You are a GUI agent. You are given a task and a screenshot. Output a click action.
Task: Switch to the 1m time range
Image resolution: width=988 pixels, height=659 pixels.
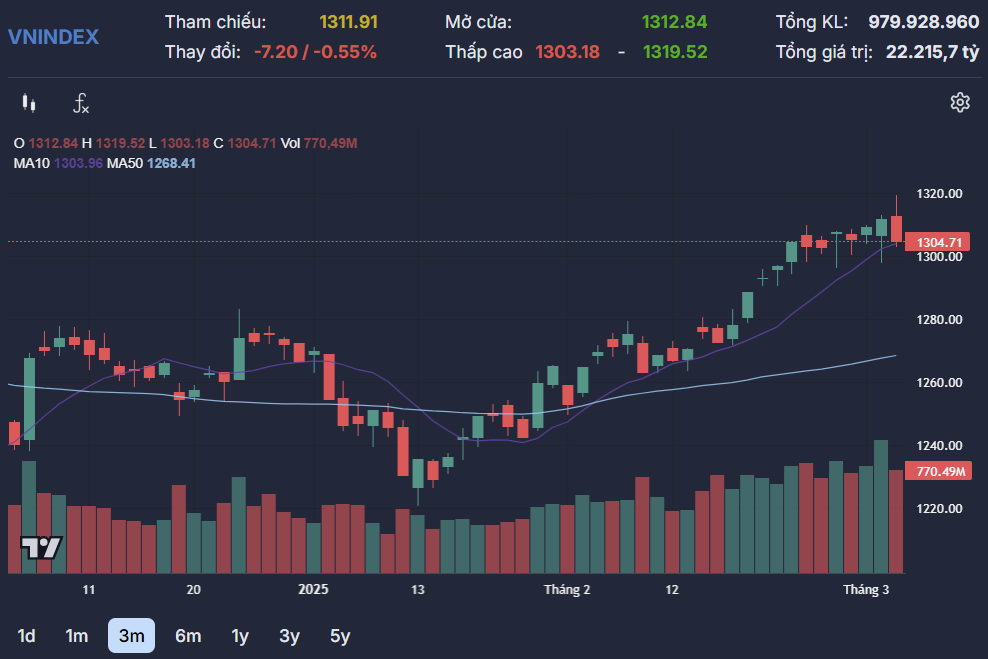tap(77, 636)
